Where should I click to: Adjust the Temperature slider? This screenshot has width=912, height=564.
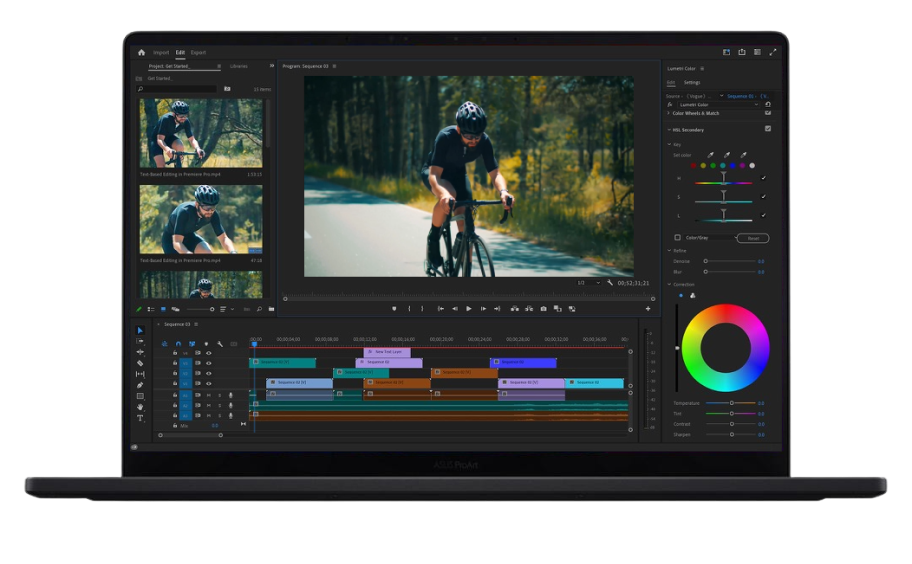[x=731, y=403]
